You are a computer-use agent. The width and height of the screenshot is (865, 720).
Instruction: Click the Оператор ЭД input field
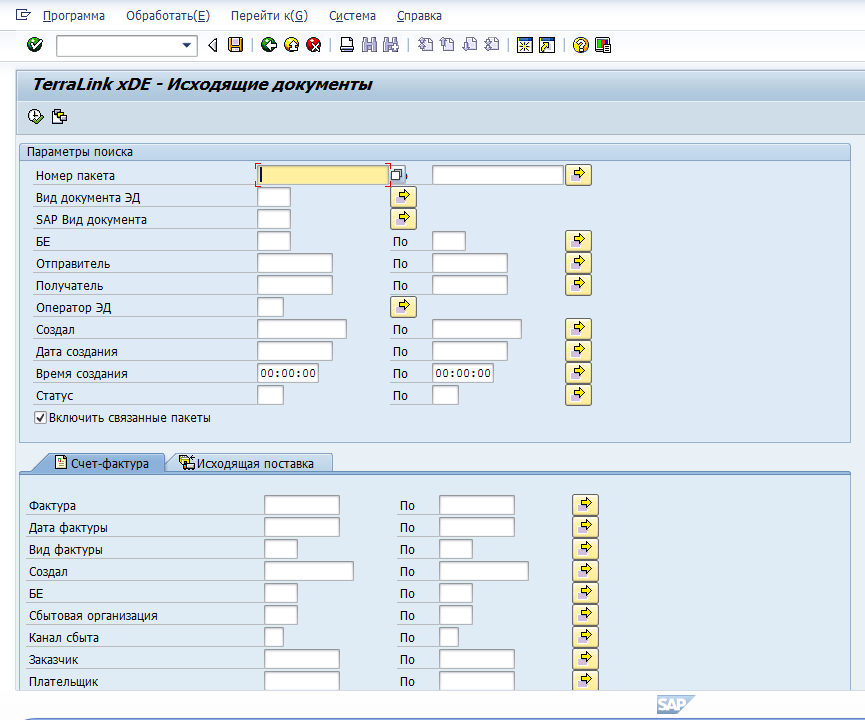click(x=270, y=307)
